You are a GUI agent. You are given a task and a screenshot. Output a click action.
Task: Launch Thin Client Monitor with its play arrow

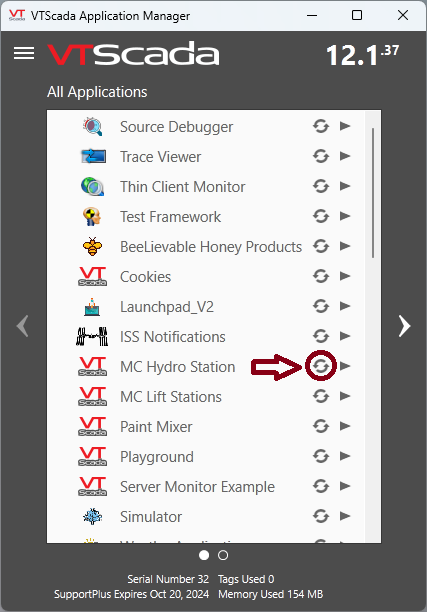tap(345, 186)
